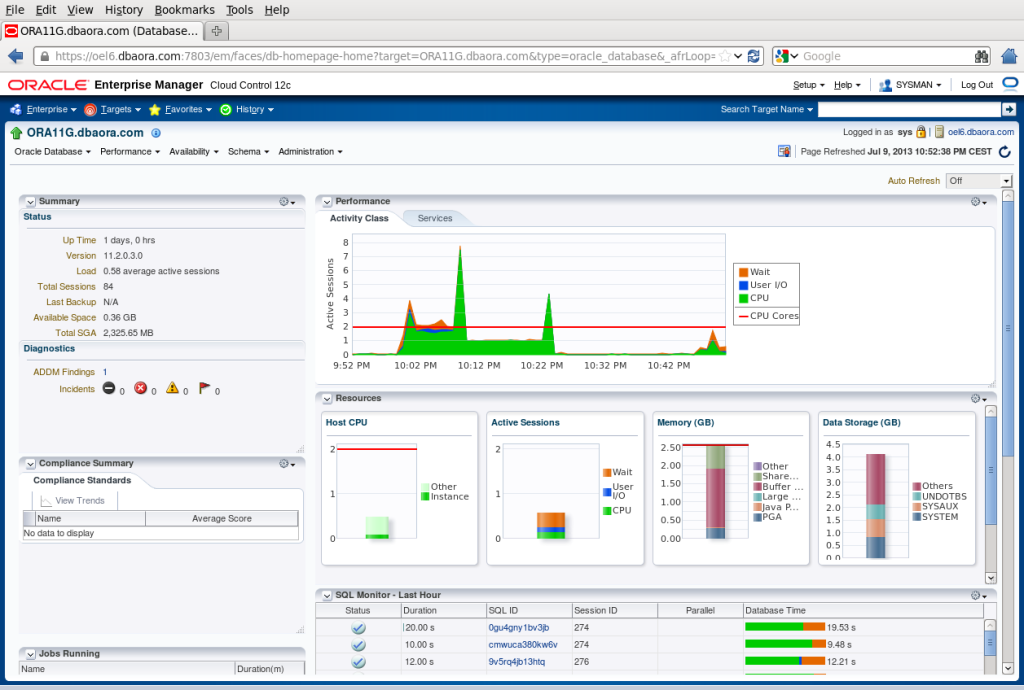Open the browser Bookmarks menu
Screen dimensions: 1024x690
coord(185,10)
